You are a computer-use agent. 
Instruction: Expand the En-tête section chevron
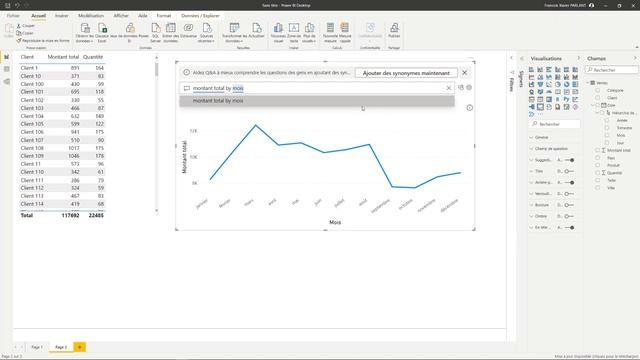click(531, 227)
